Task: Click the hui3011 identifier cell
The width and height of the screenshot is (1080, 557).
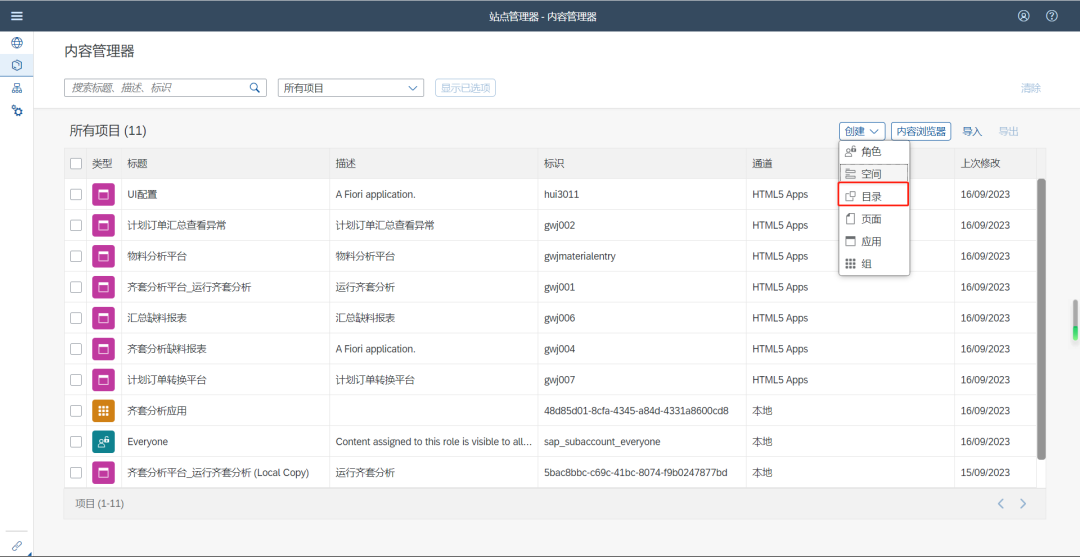Action: pyautogui.click(x=561, y=195)
